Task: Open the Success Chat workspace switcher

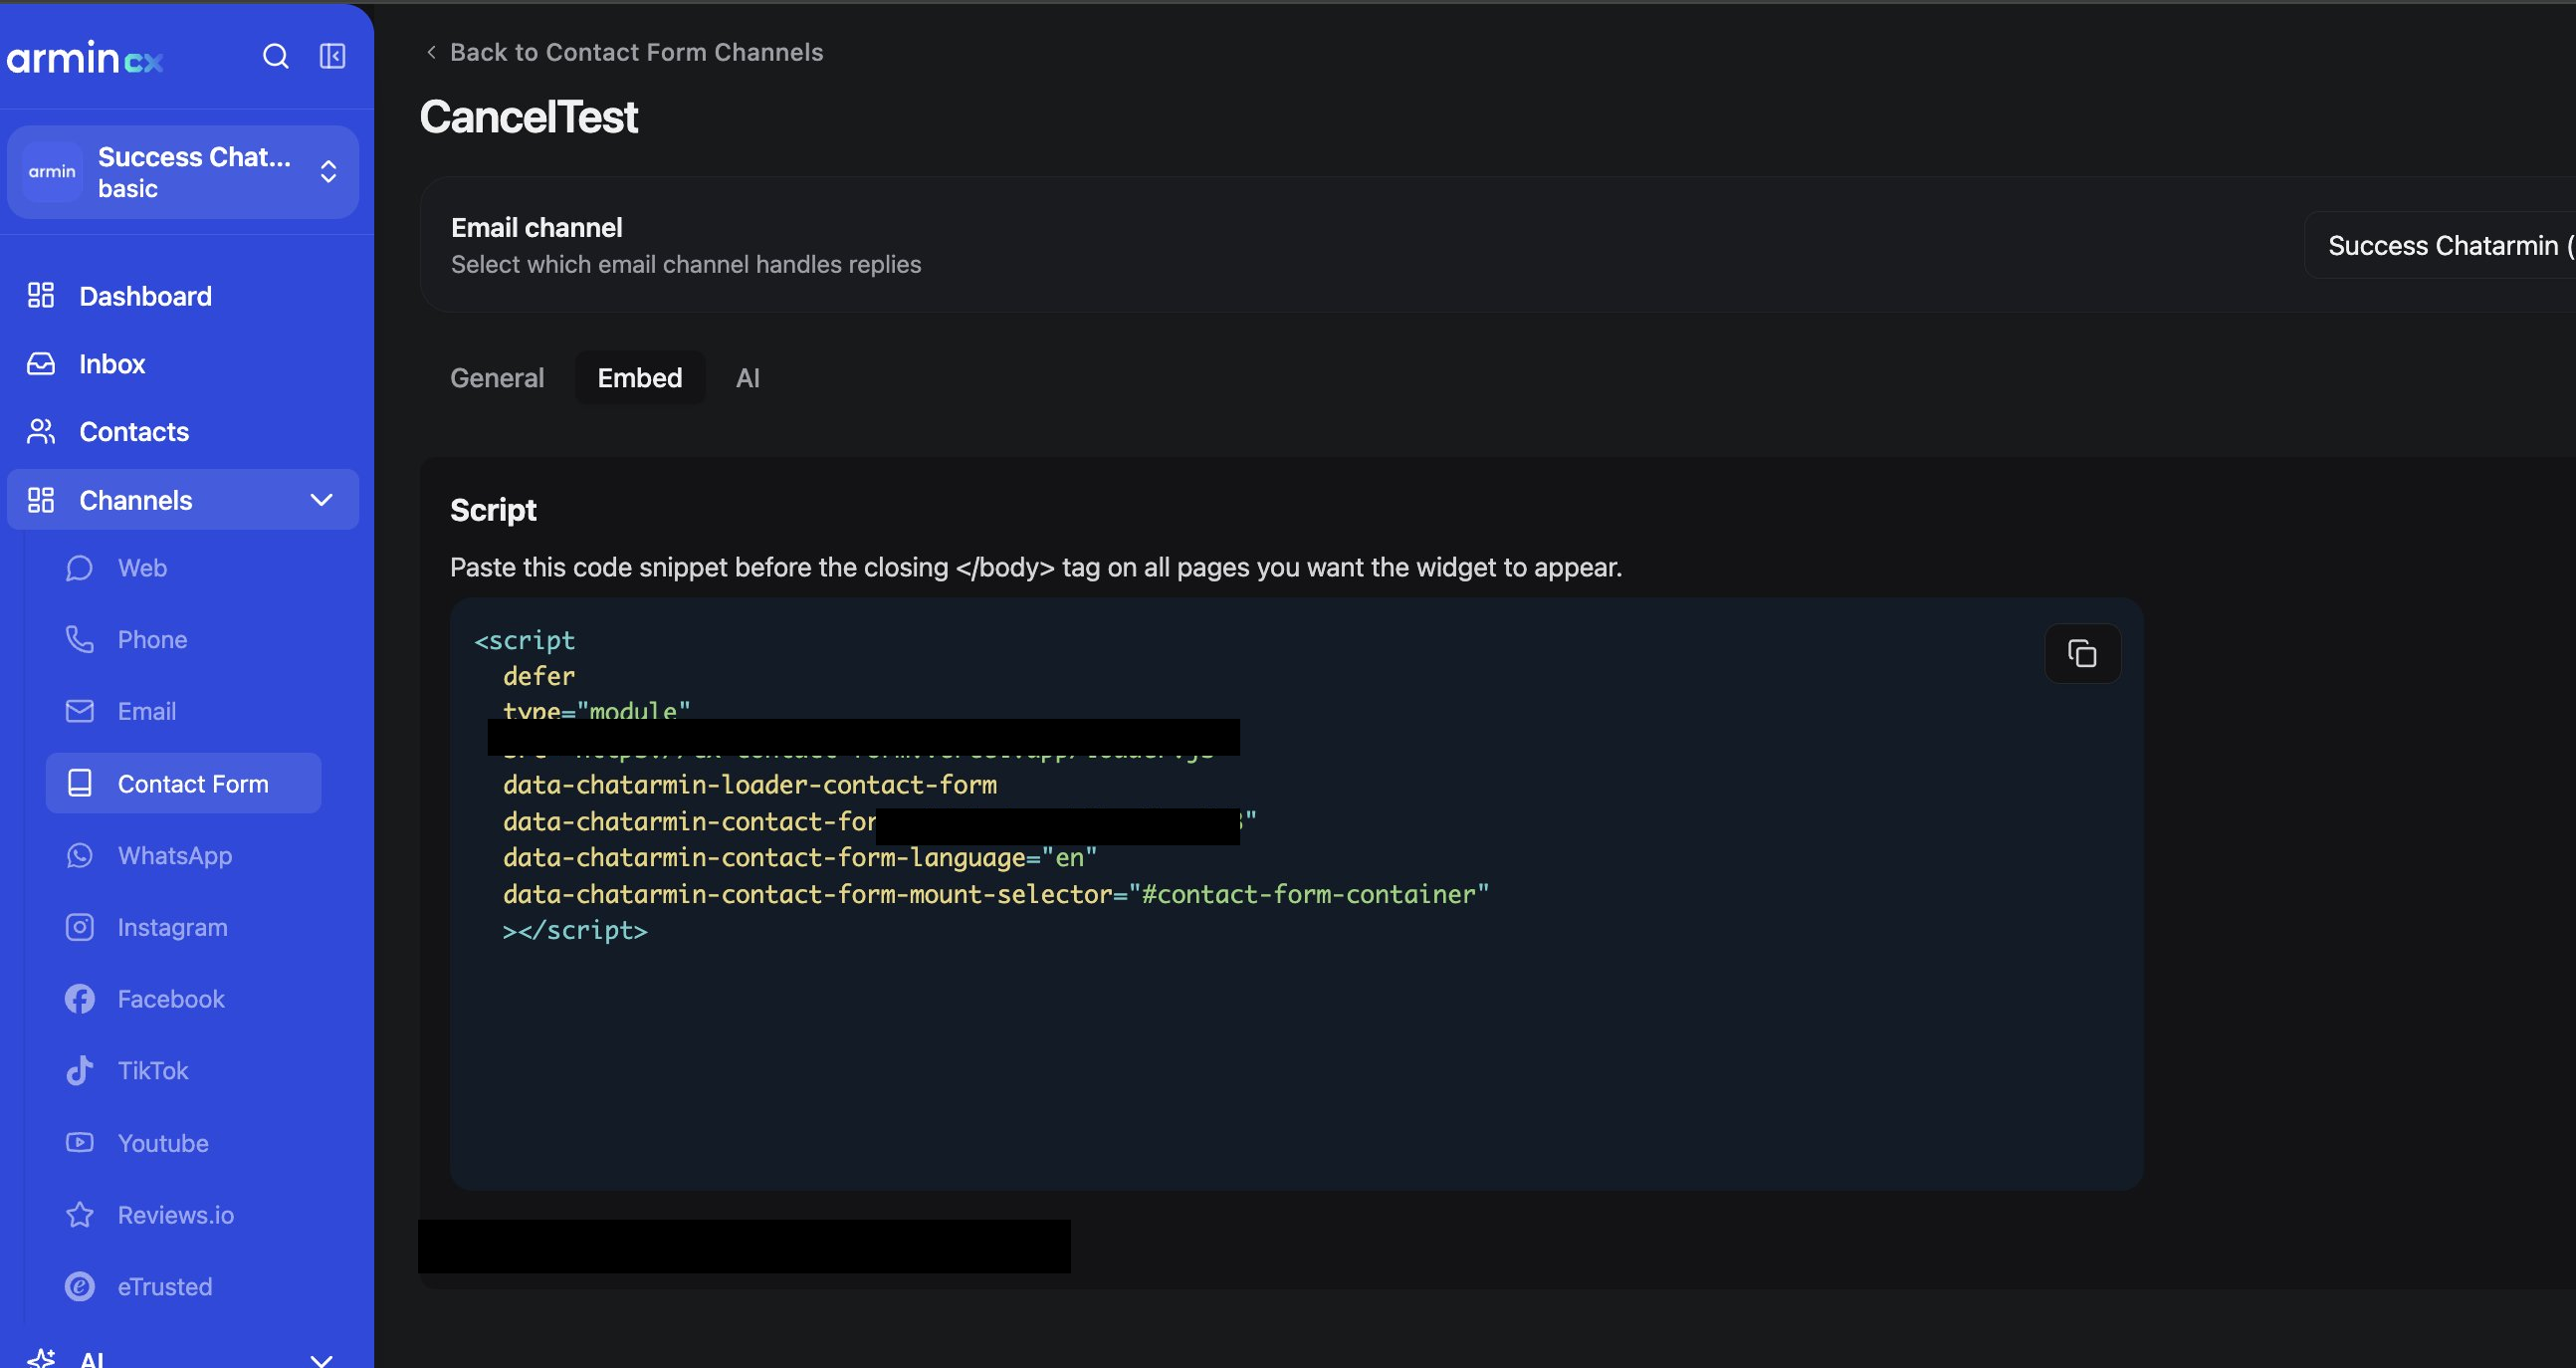Action: 183,172
